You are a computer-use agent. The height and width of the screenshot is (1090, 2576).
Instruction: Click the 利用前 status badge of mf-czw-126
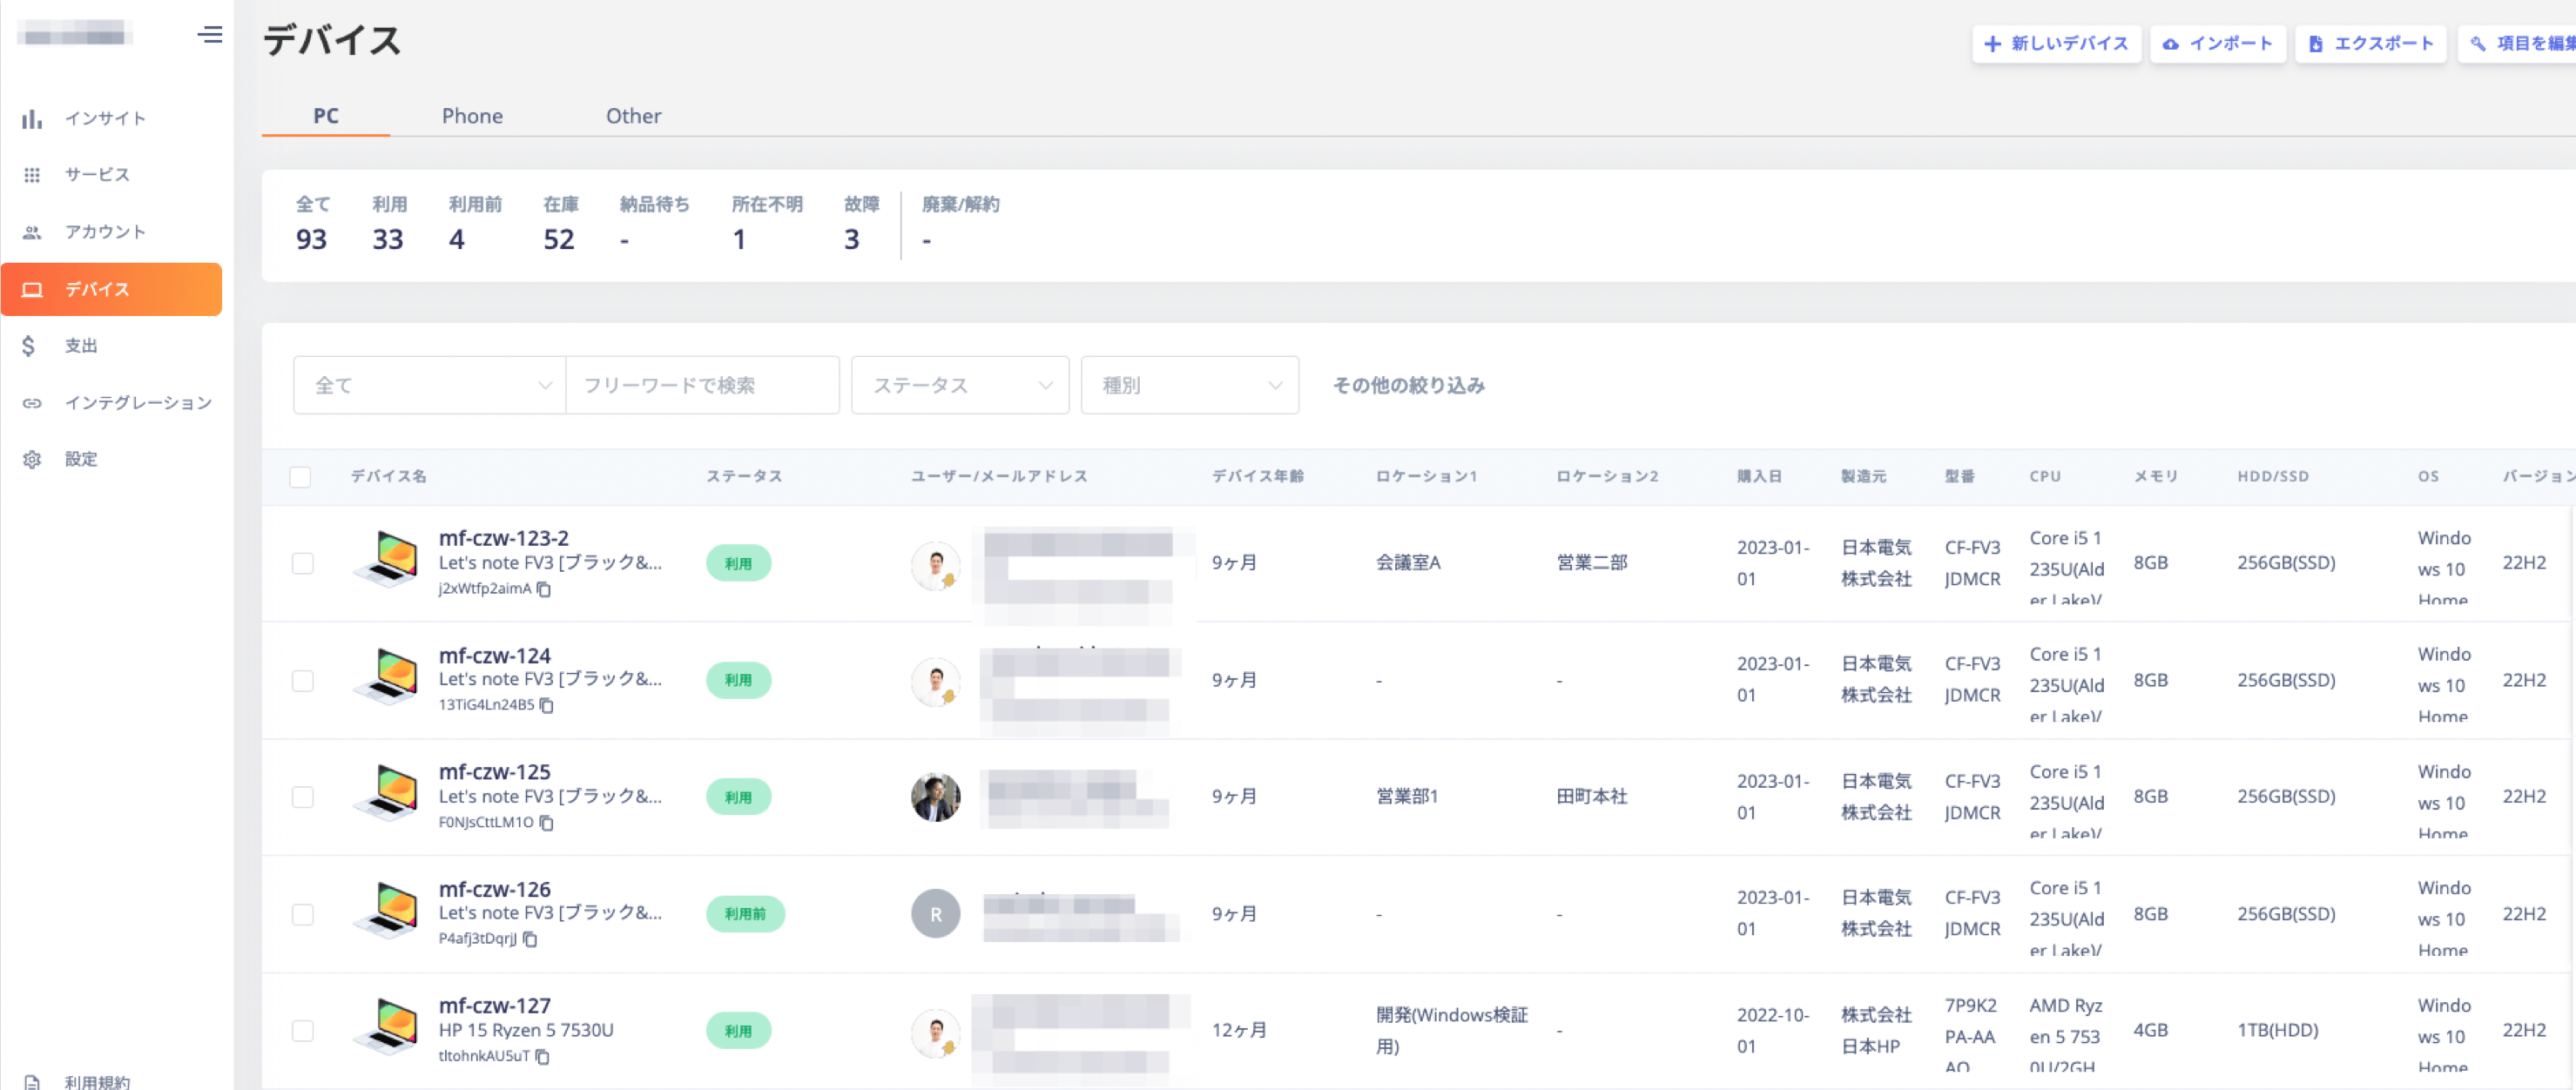745,914
